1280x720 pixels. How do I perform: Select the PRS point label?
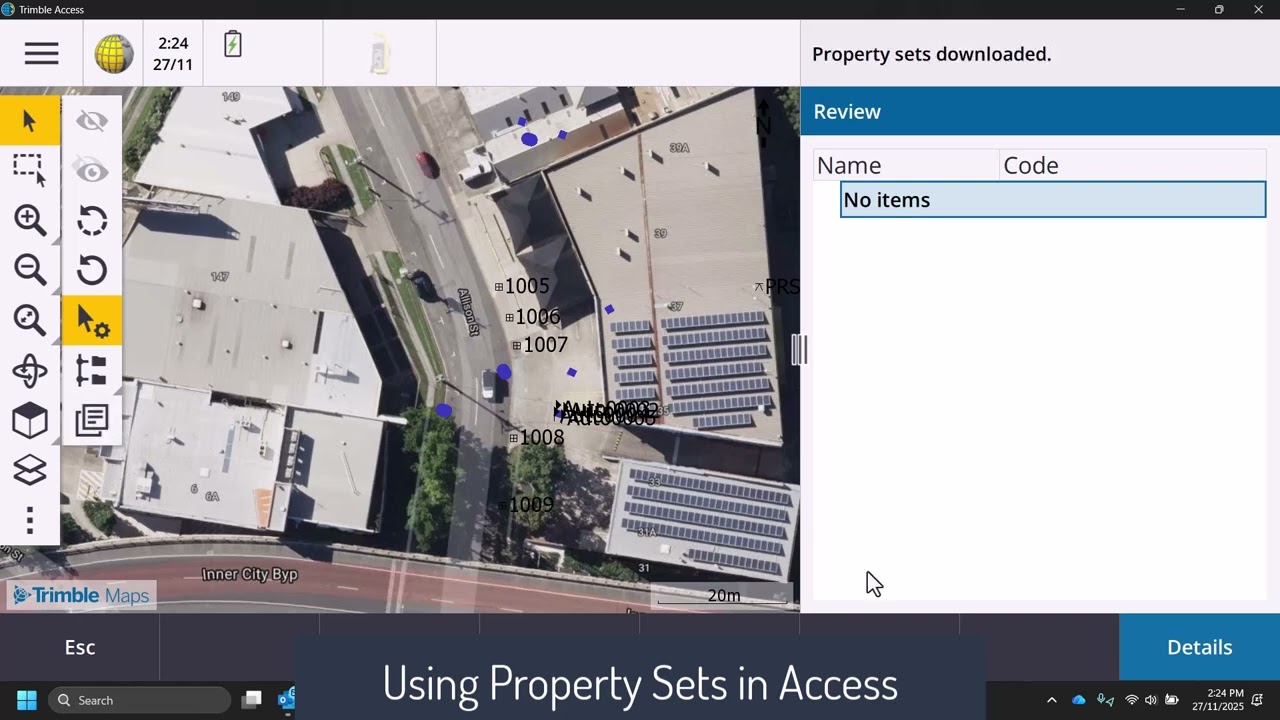777,287
